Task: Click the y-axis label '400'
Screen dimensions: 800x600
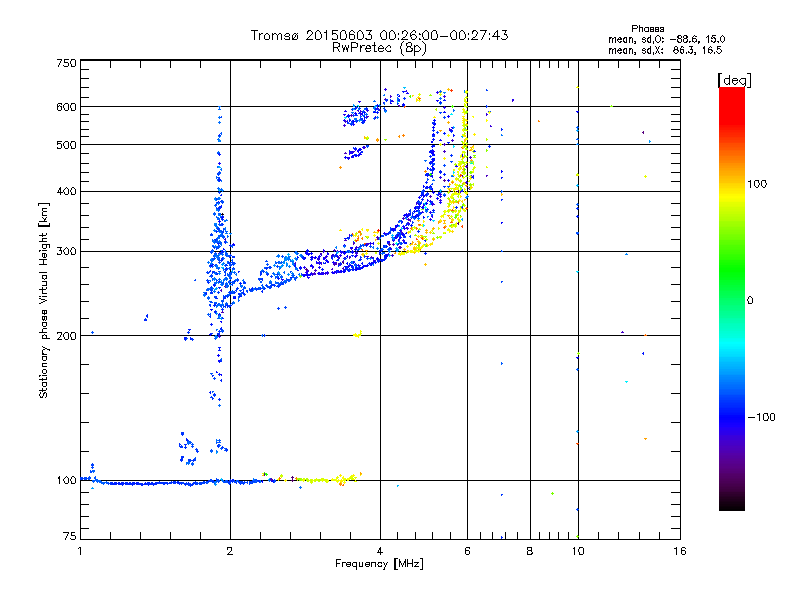Action: click(x=66, y=191)
